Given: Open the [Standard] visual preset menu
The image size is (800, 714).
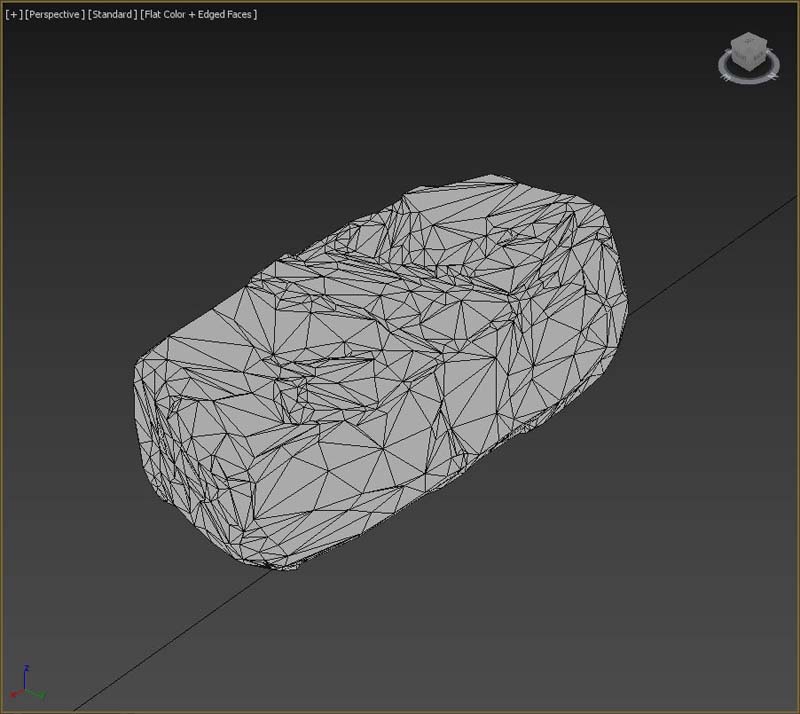Looking at the screenshot, I should [x=112, y=15].
